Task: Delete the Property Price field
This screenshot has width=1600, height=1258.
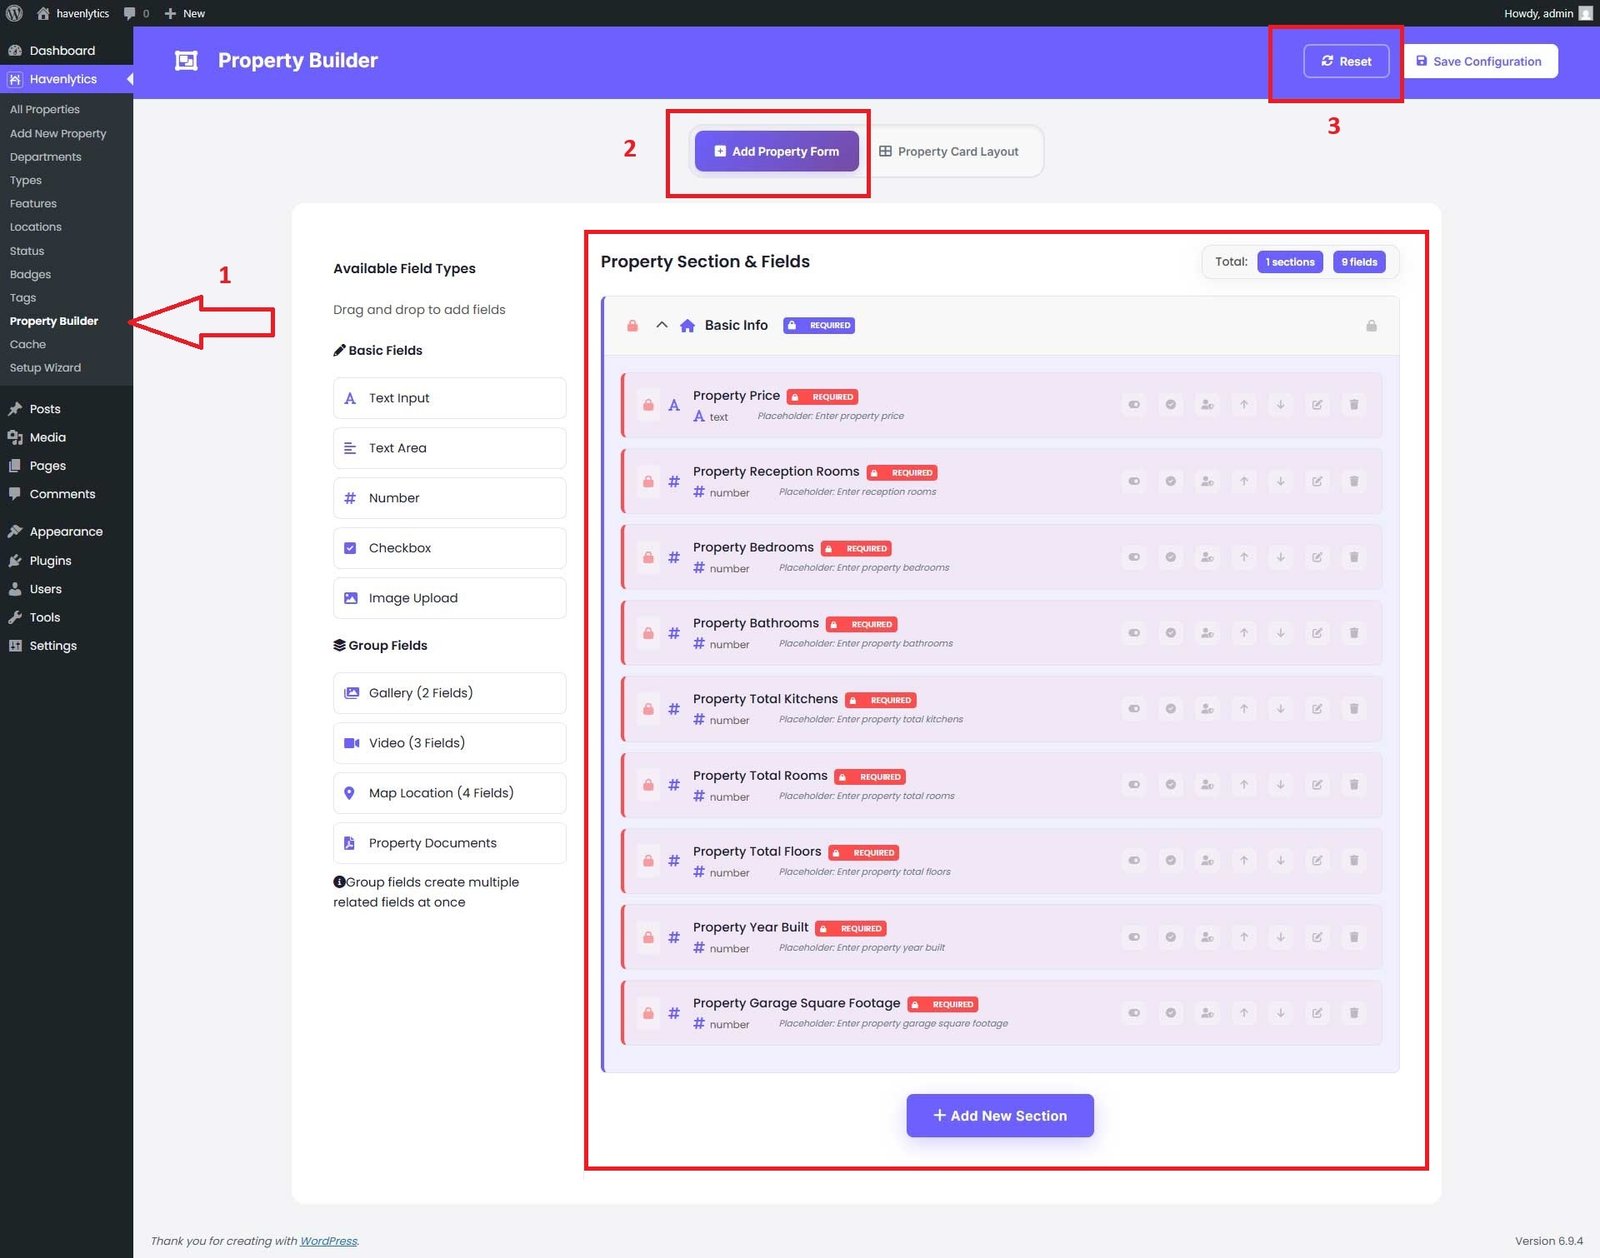Action: click(1354, 405)
